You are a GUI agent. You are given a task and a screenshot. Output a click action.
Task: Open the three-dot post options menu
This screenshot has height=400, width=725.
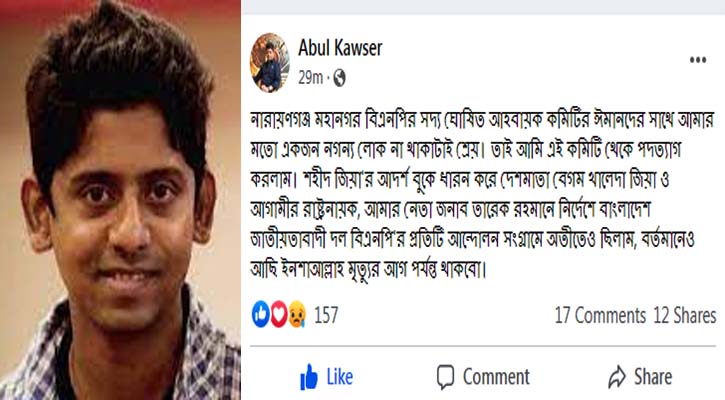[x=698, y=60]
